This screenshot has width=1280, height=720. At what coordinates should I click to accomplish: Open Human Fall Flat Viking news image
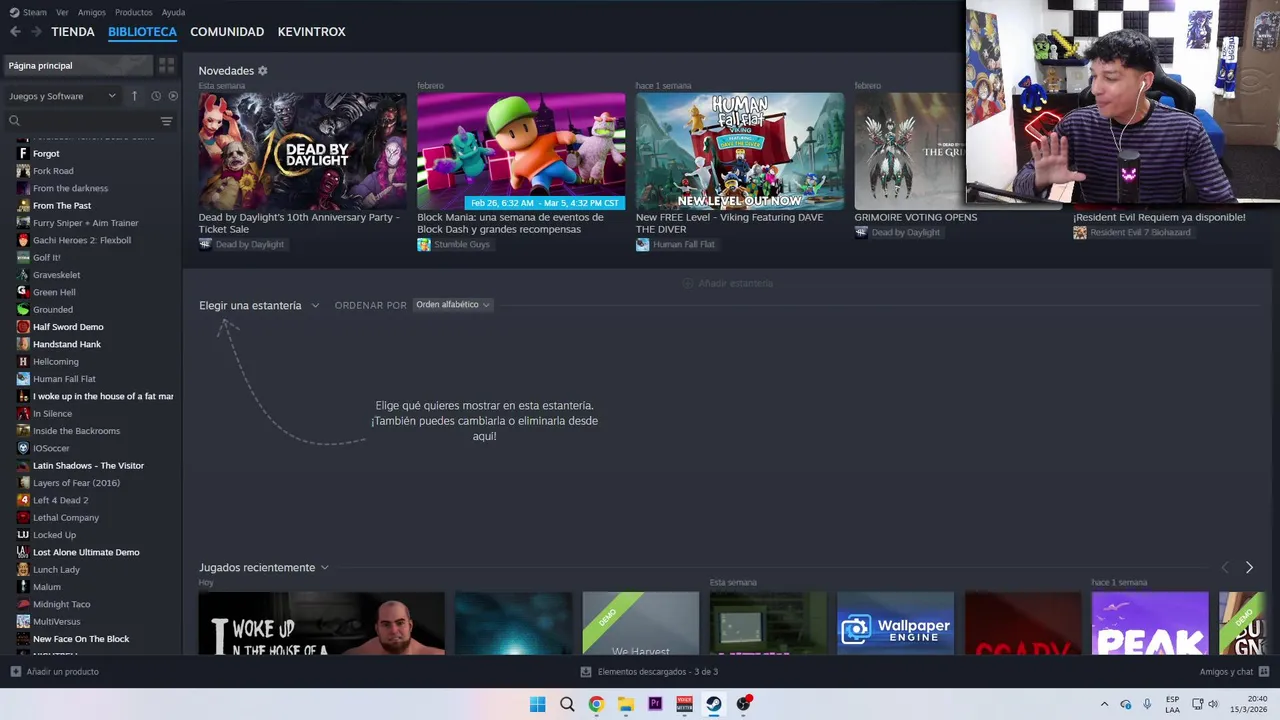740,151
